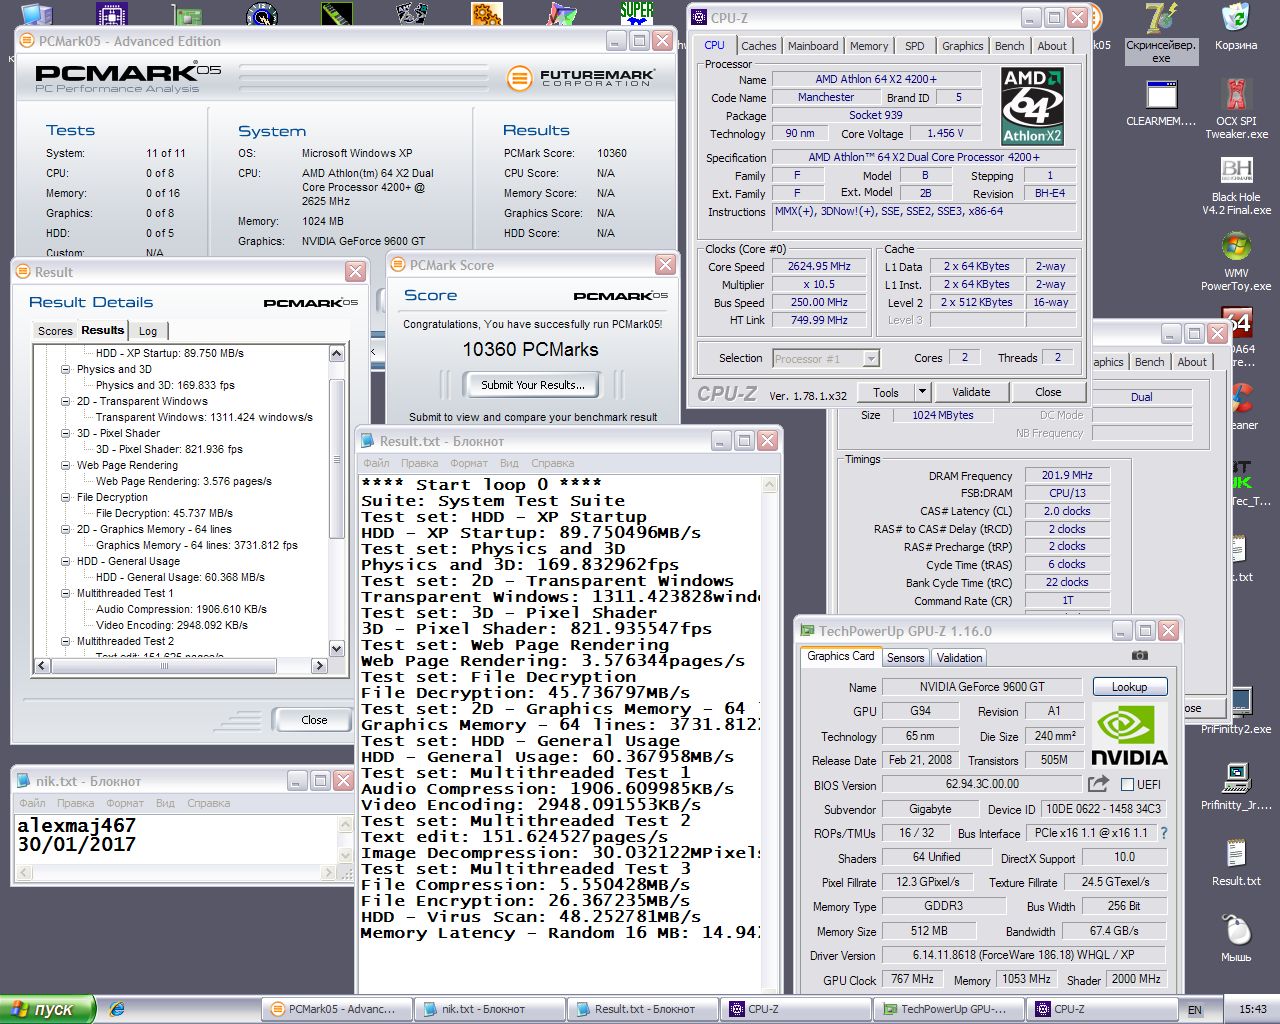Click GPU-Z BIOS export share icon
Screen dimensions: 1280x1024
pos(1098,784)
